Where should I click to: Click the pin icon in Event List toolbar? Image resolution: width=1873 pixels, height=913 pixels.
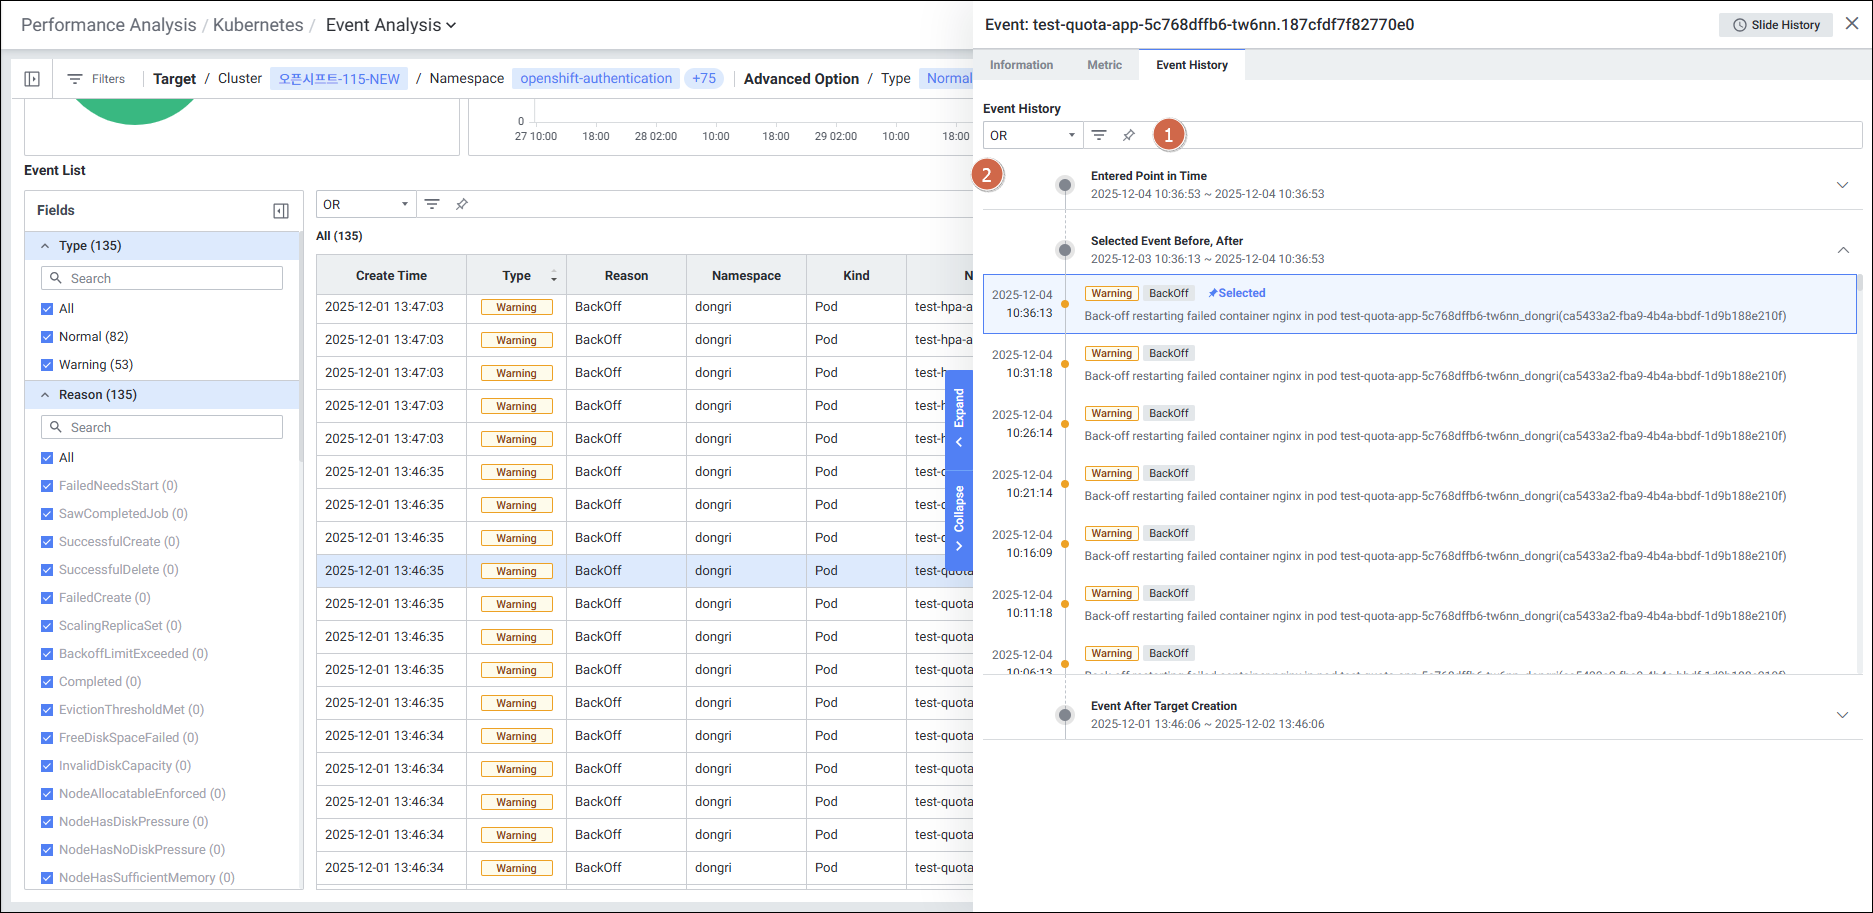coord(462,204)
